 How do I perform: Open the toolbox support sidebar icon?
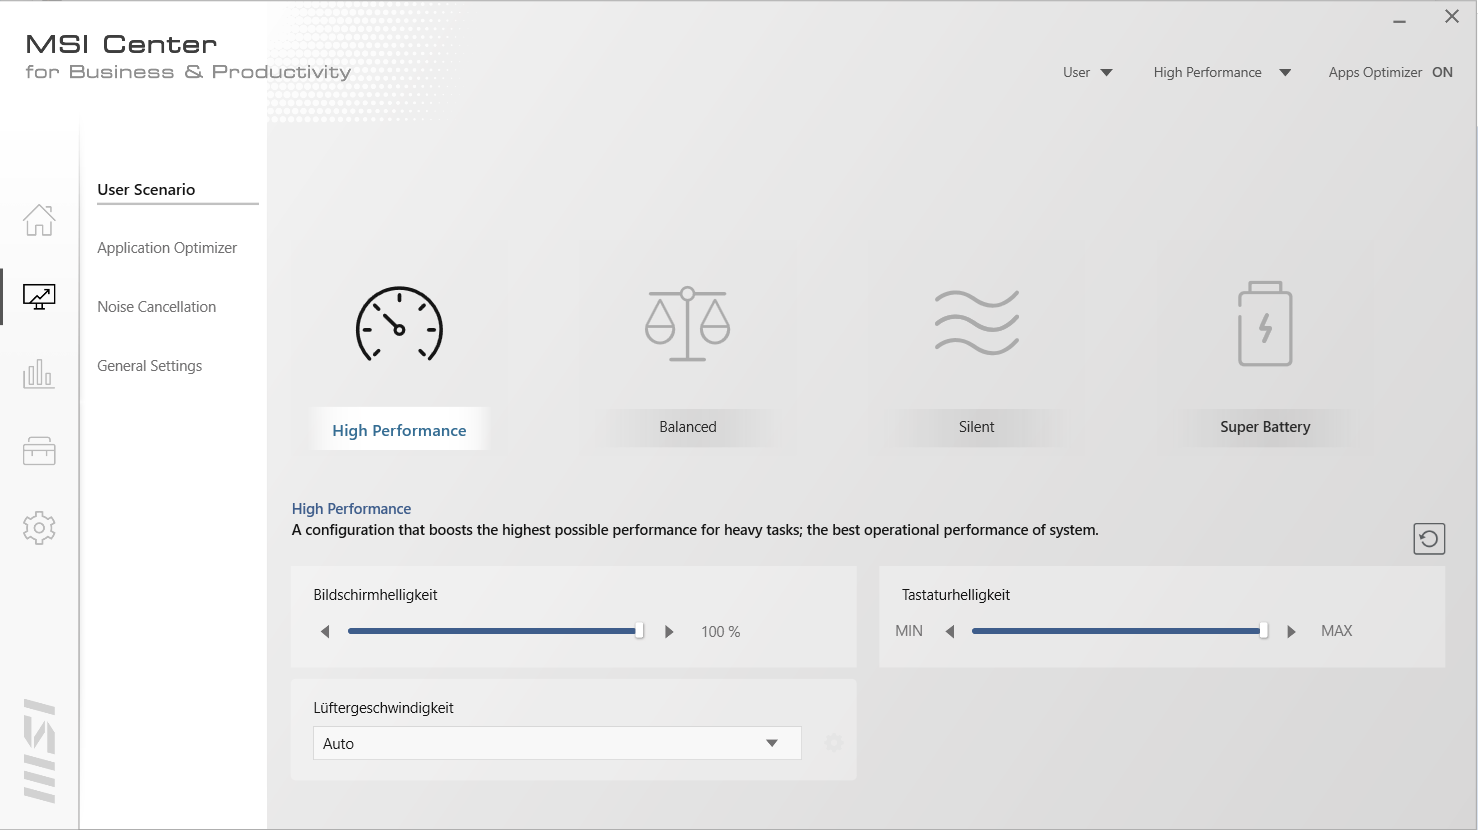tap(39, 451)
